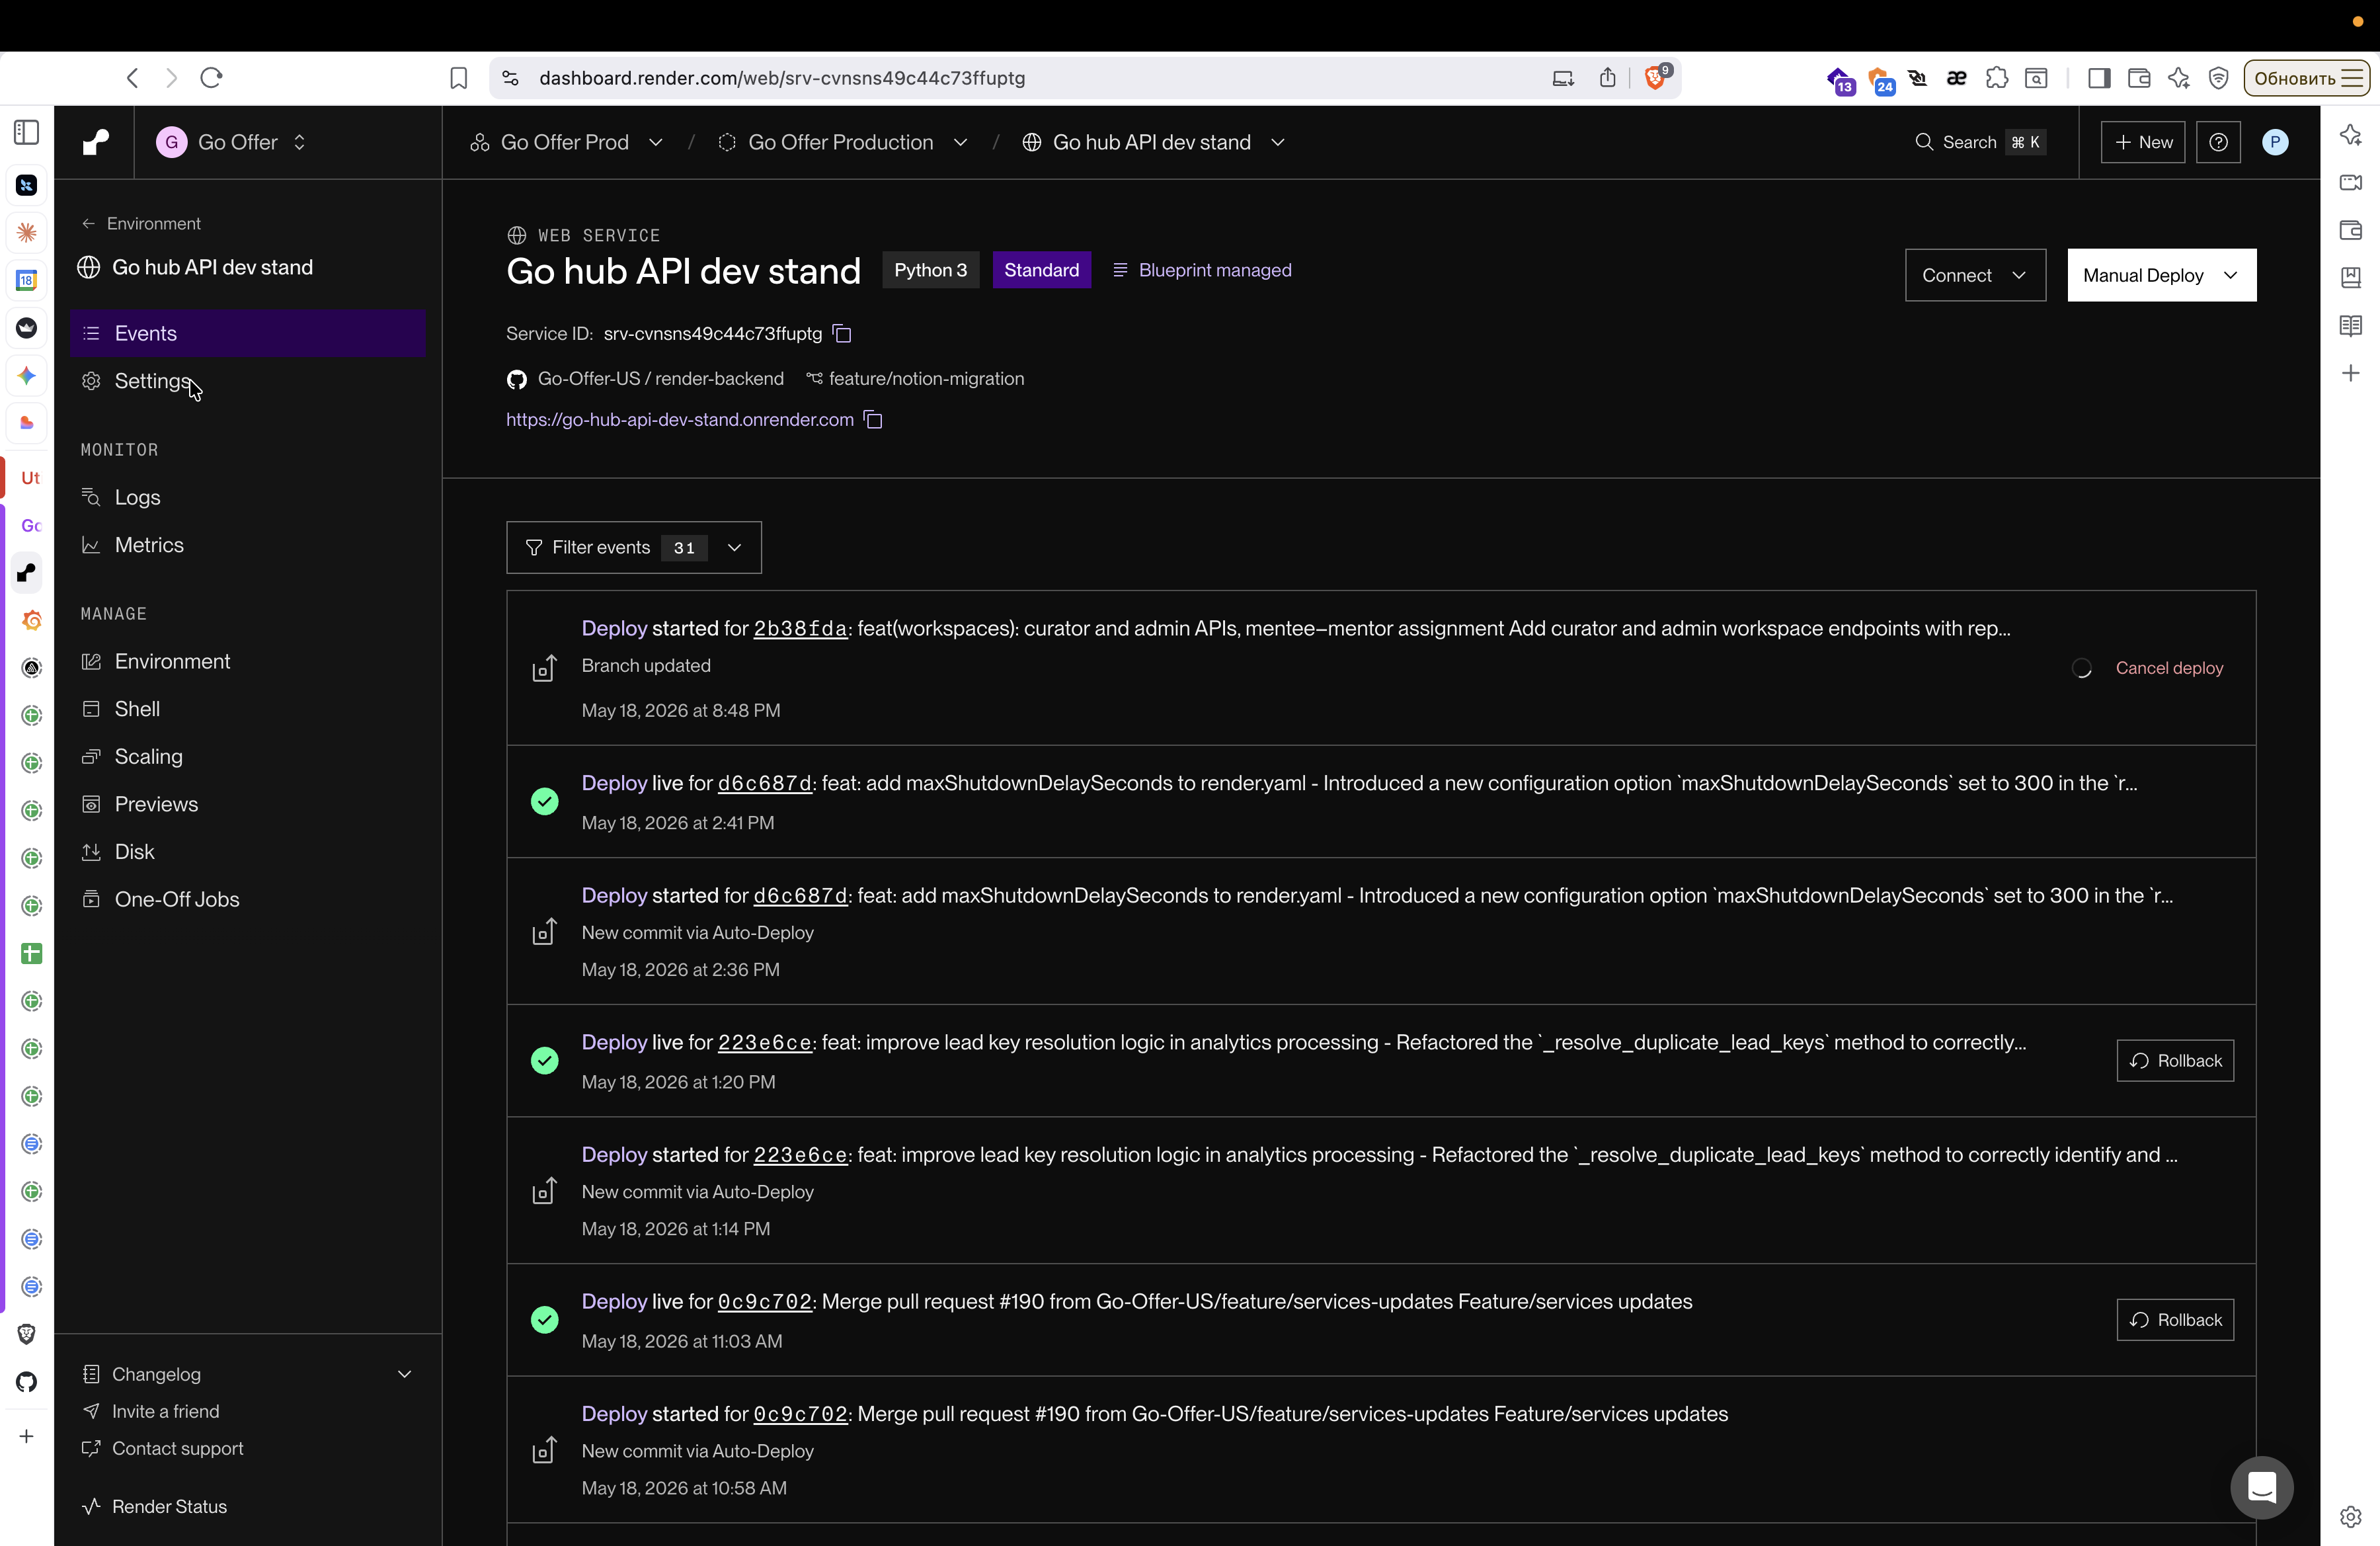The image size is (2380, 1546).
Task: Open Logs under Monitor
Action: (x=247, y=497)
